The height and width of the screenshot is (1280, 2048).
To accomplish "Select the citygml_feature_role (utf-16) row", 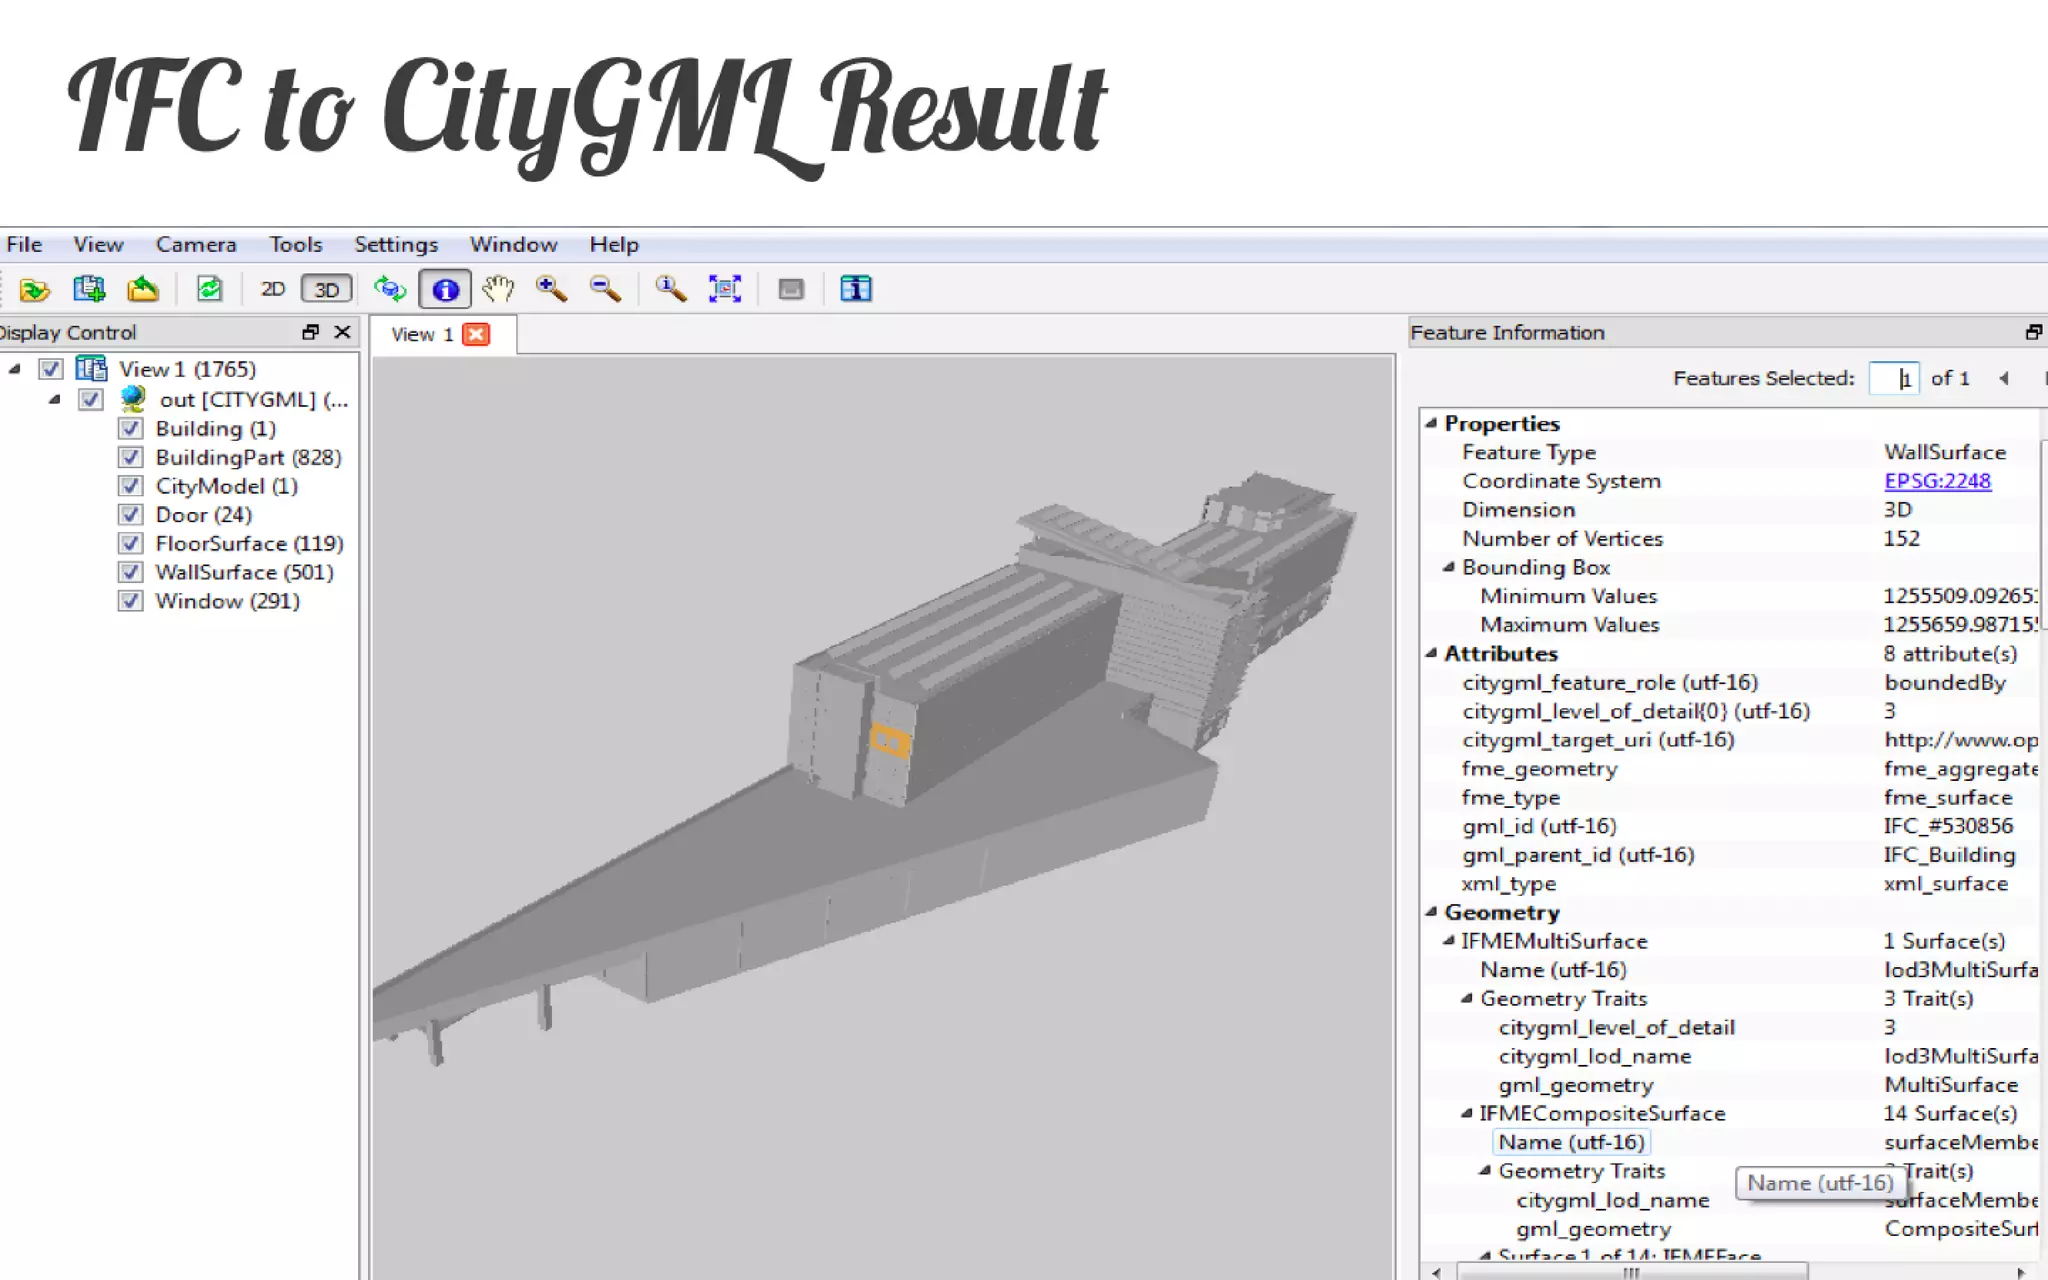I will (1730, 682).
